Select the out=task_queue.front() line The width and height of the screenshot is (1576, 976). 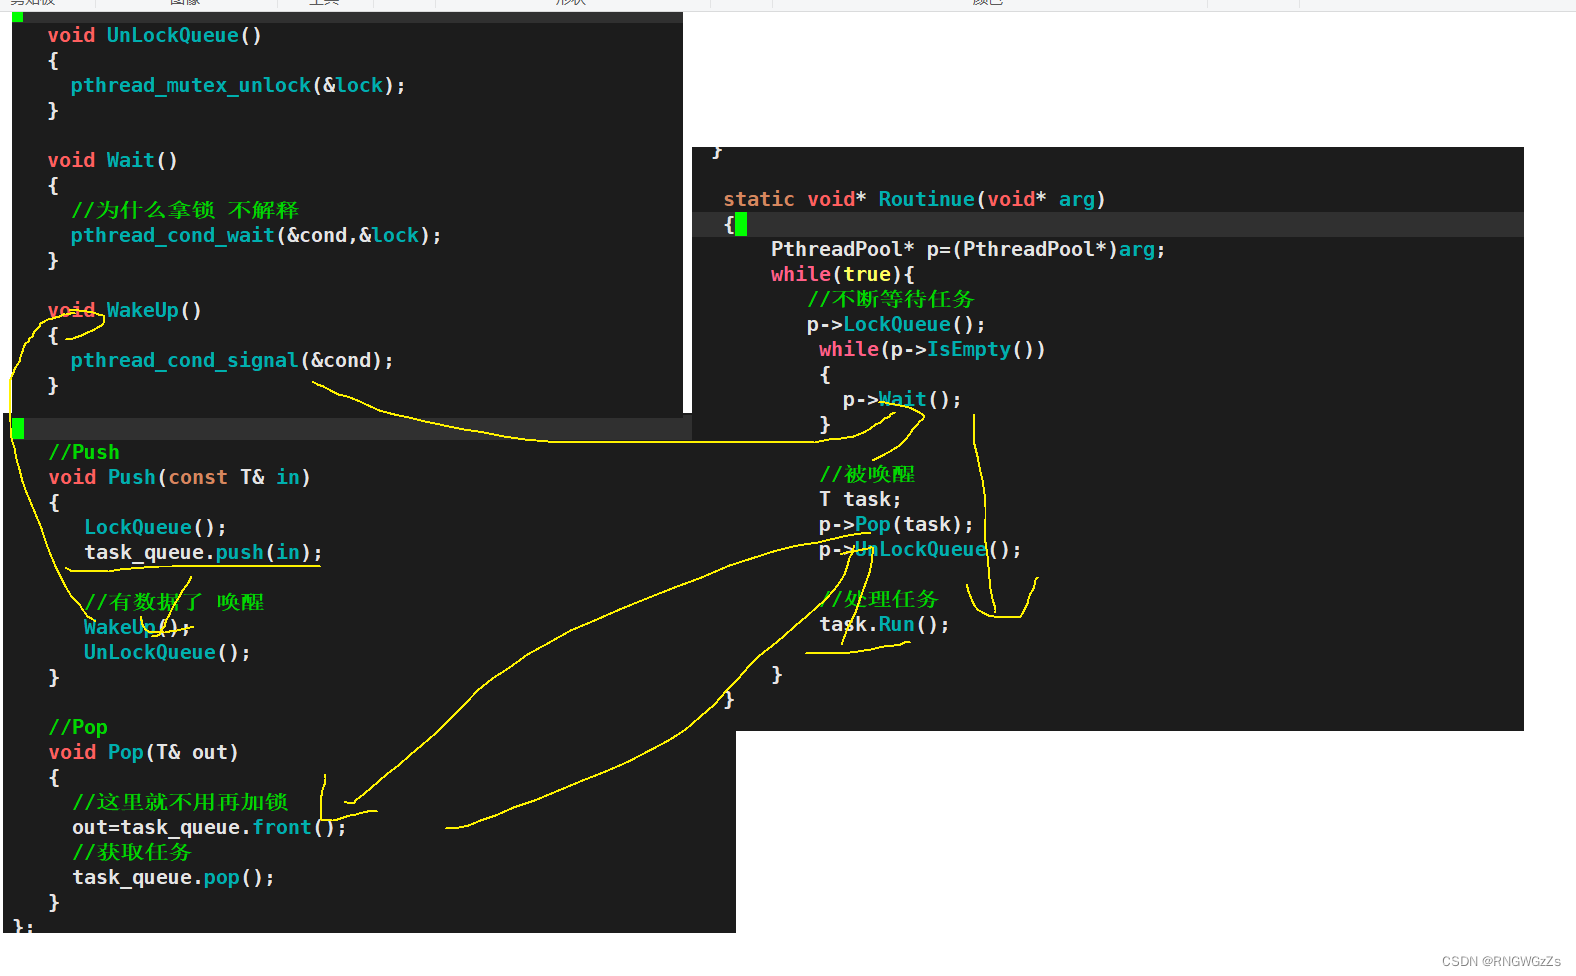pyautogui.click(x=209, y=827)
